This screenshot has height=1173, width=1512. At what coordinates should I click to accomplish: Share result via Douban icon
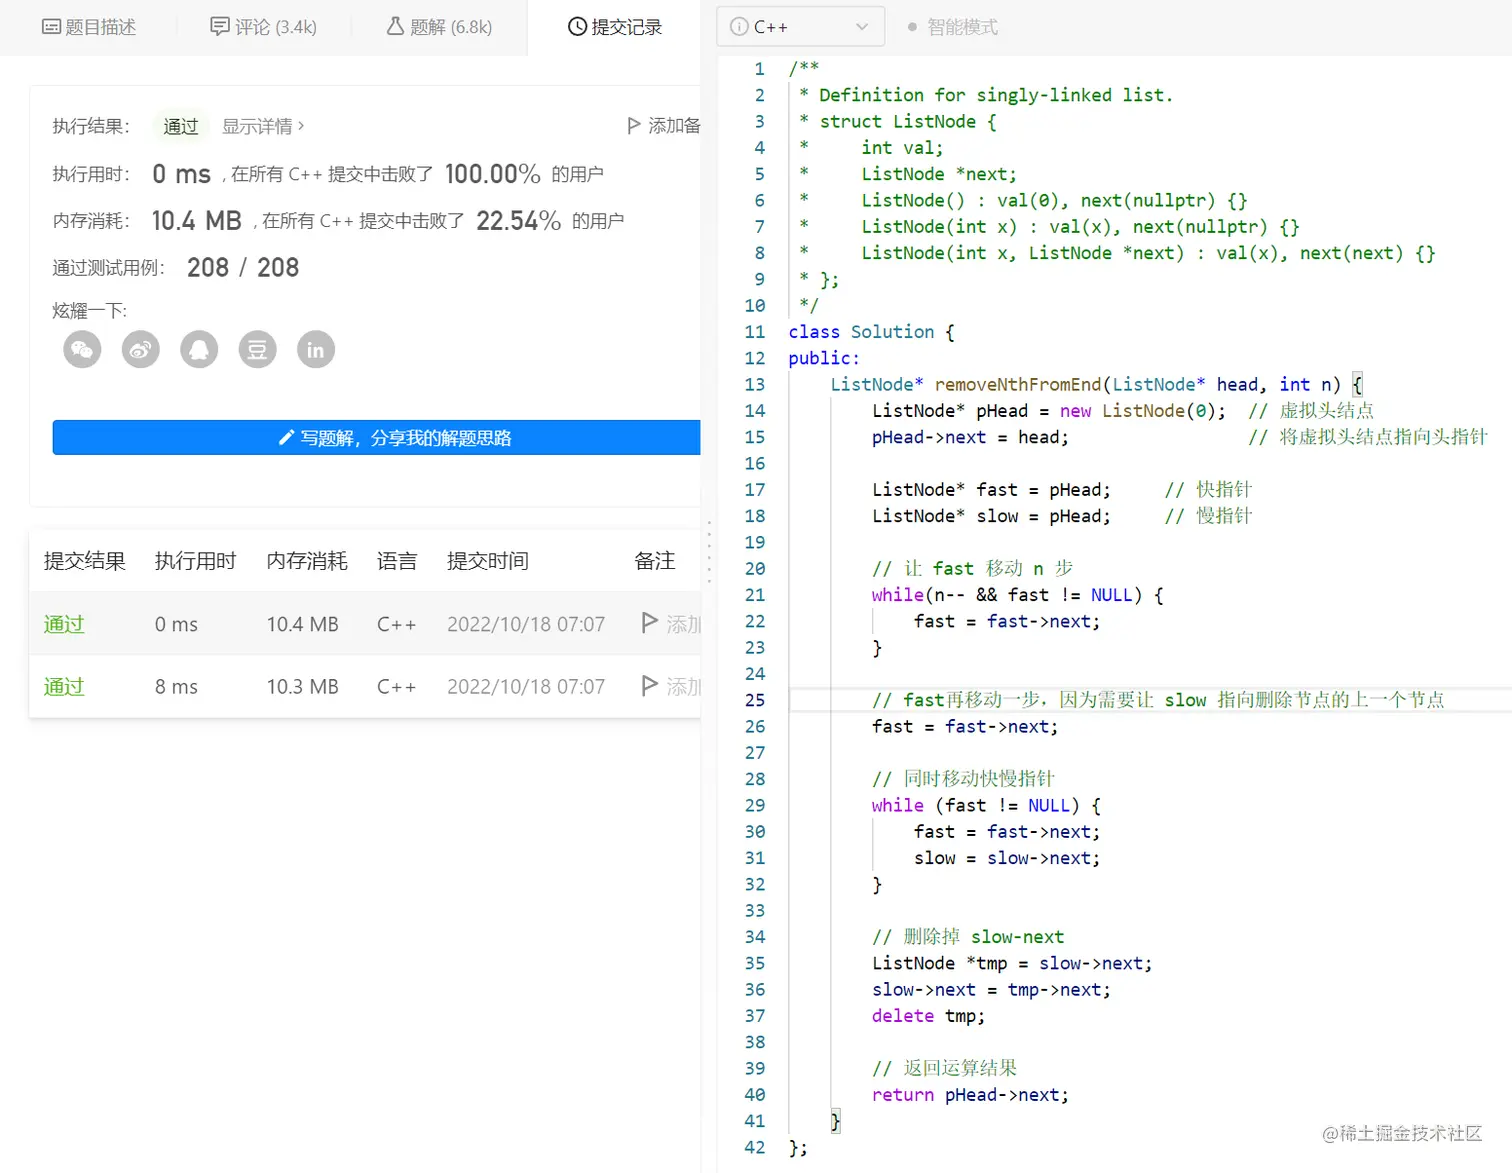(x=257, y=350)
